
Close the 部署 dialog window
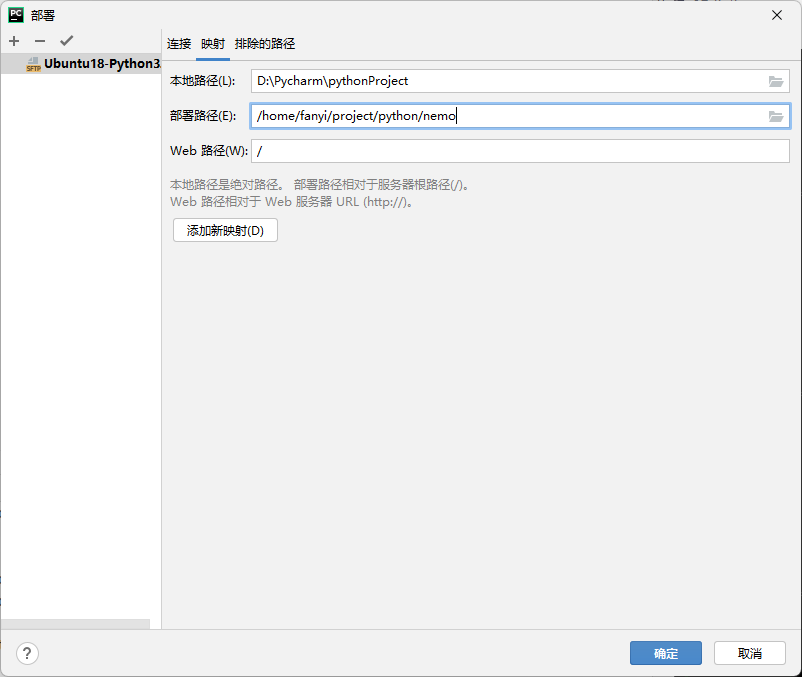(777, 15)
